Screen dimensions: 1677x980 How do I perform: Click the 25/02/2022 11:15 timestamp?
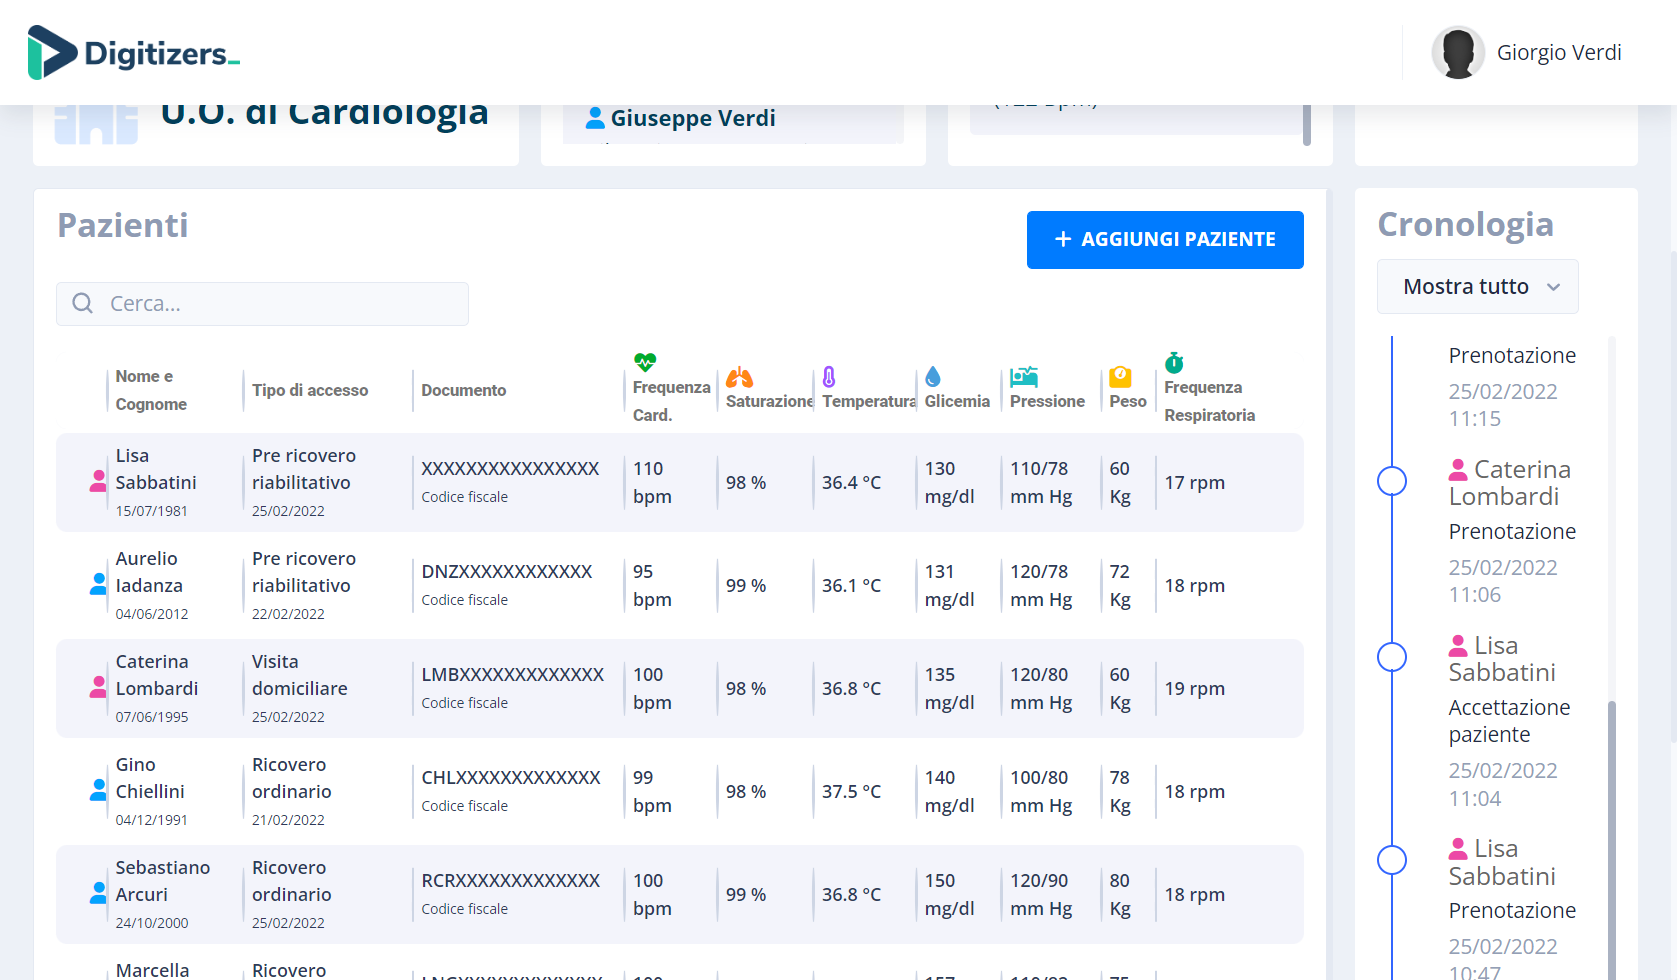(1503, 405)
